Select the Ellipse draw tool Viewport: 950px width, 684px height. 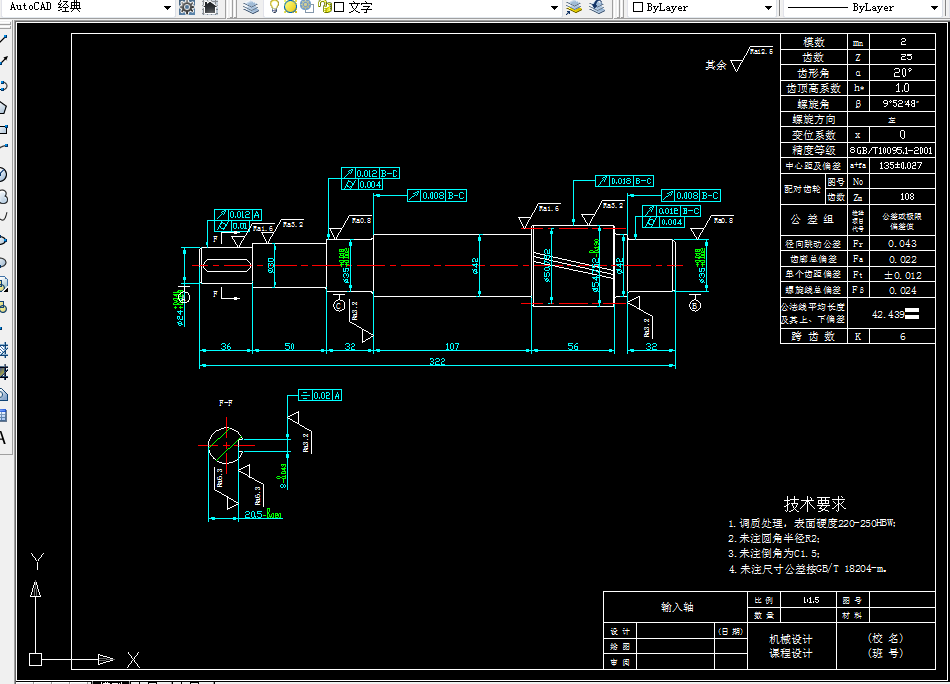pos(3,241)
